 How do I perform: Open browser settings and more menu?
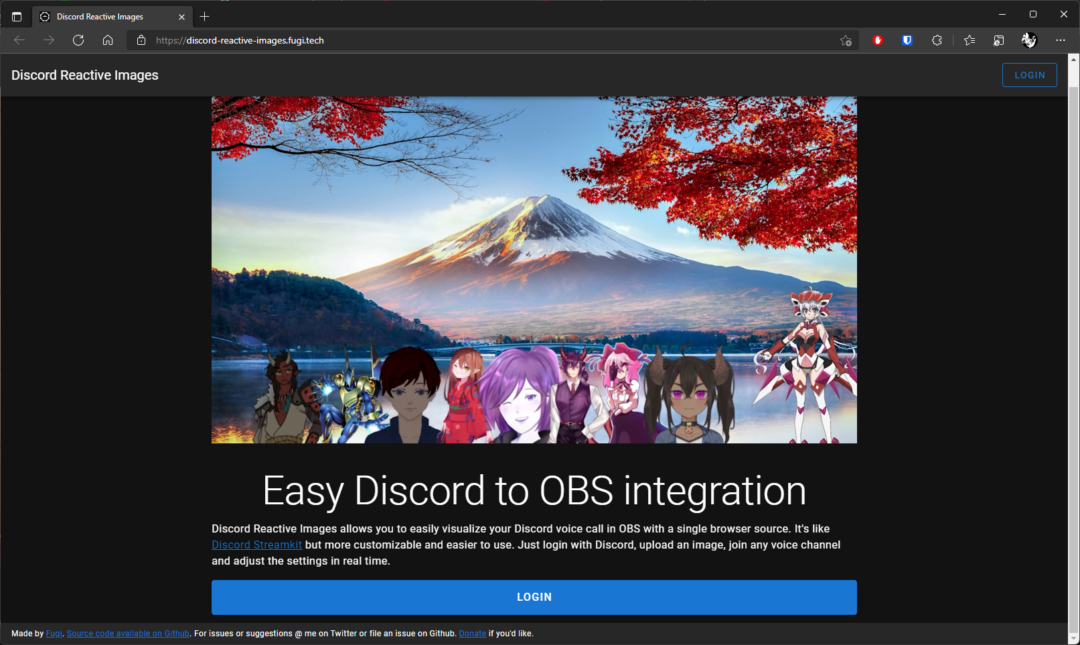click(x=1060, y=41)
